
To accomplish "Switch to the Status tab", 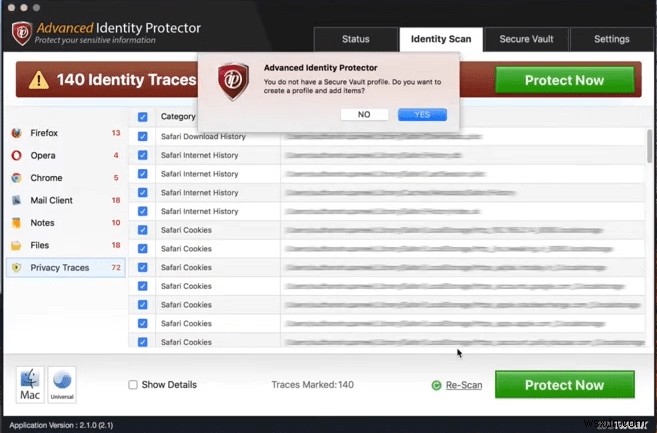I will click(x=355, y=39).
